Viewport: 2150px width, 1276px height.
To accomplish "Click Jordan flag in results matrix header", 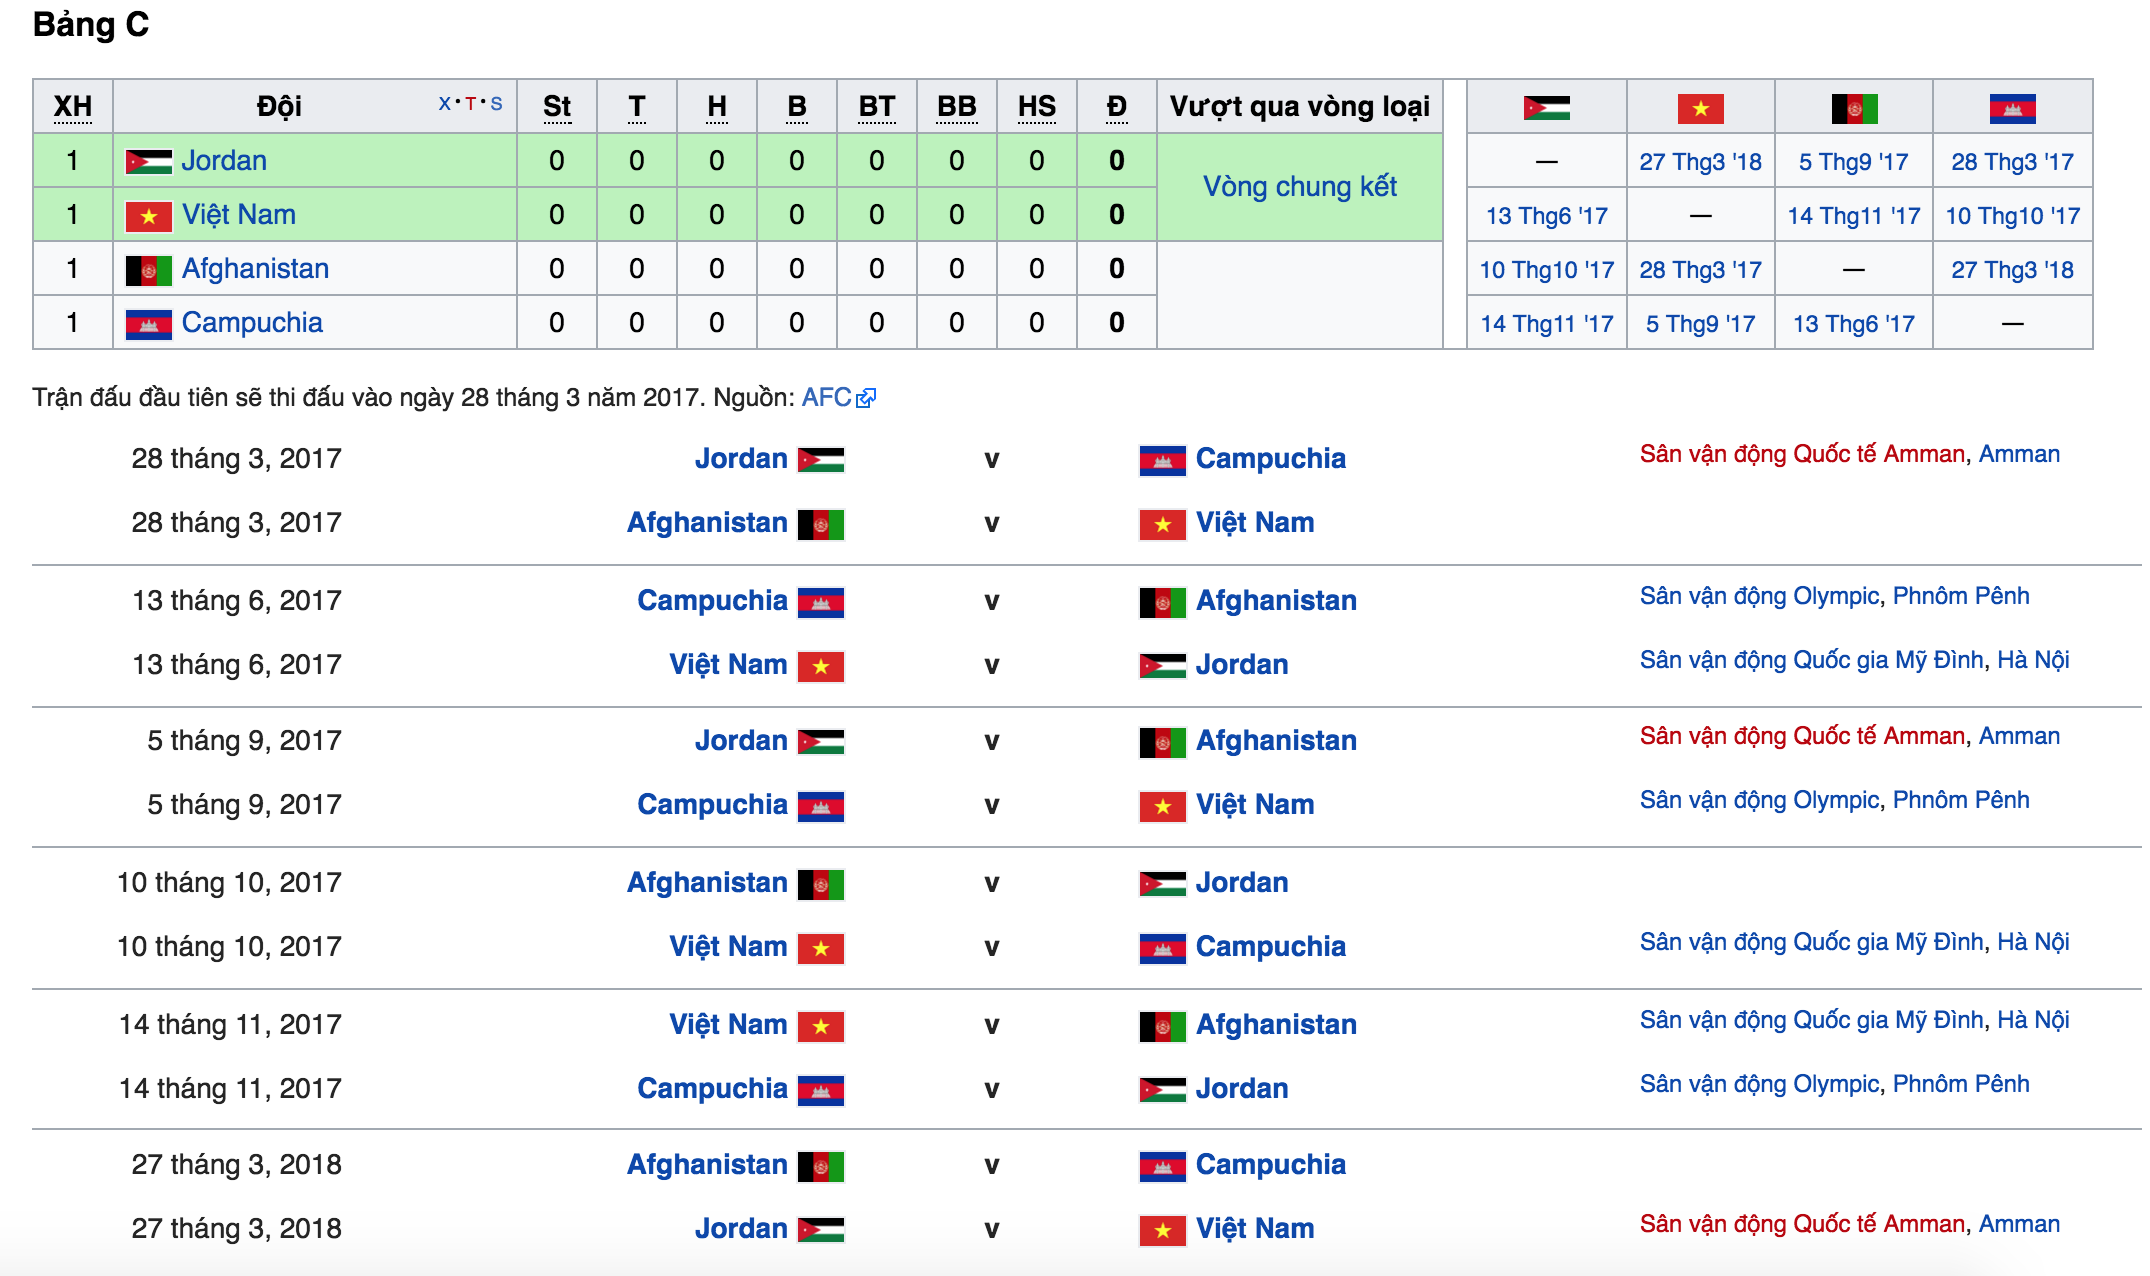I will (1546, 108).
